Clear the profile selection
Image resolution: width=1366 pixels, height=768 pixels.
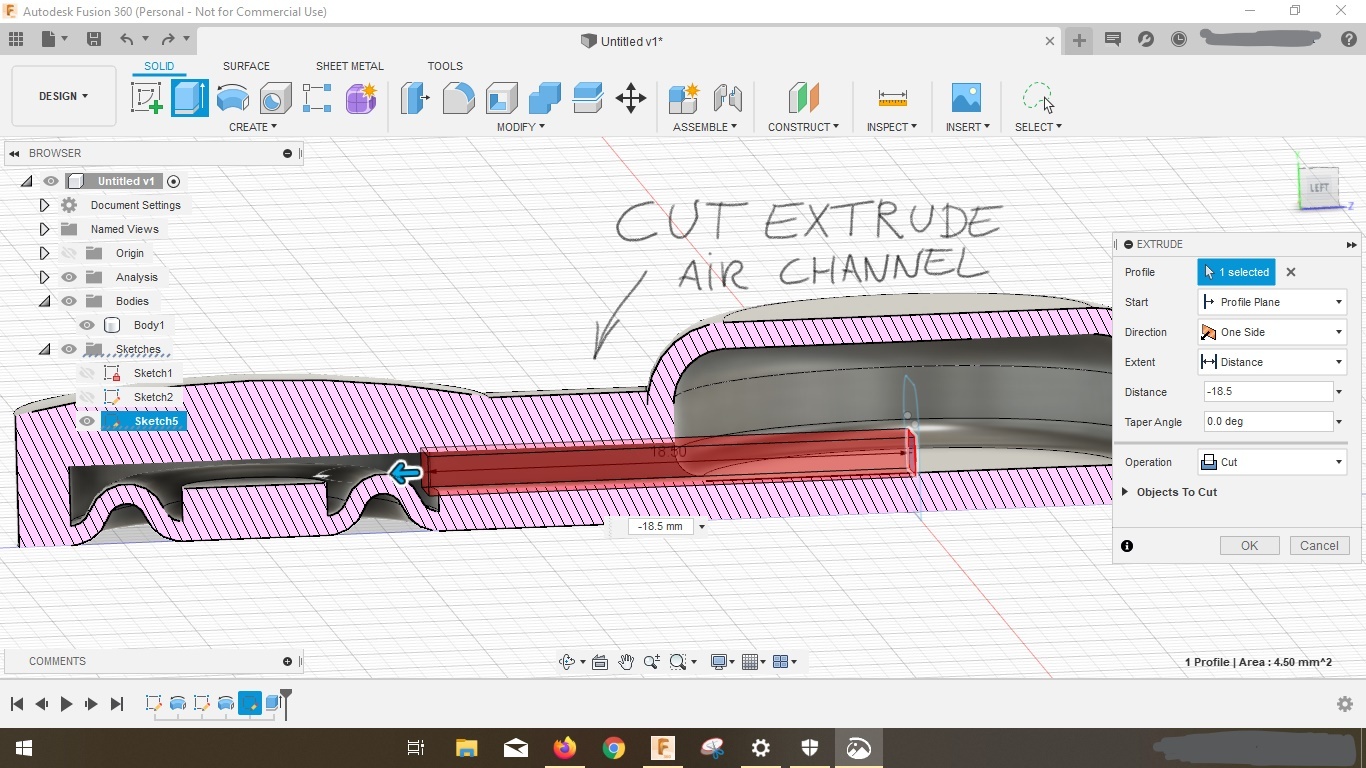[1291, 272]
